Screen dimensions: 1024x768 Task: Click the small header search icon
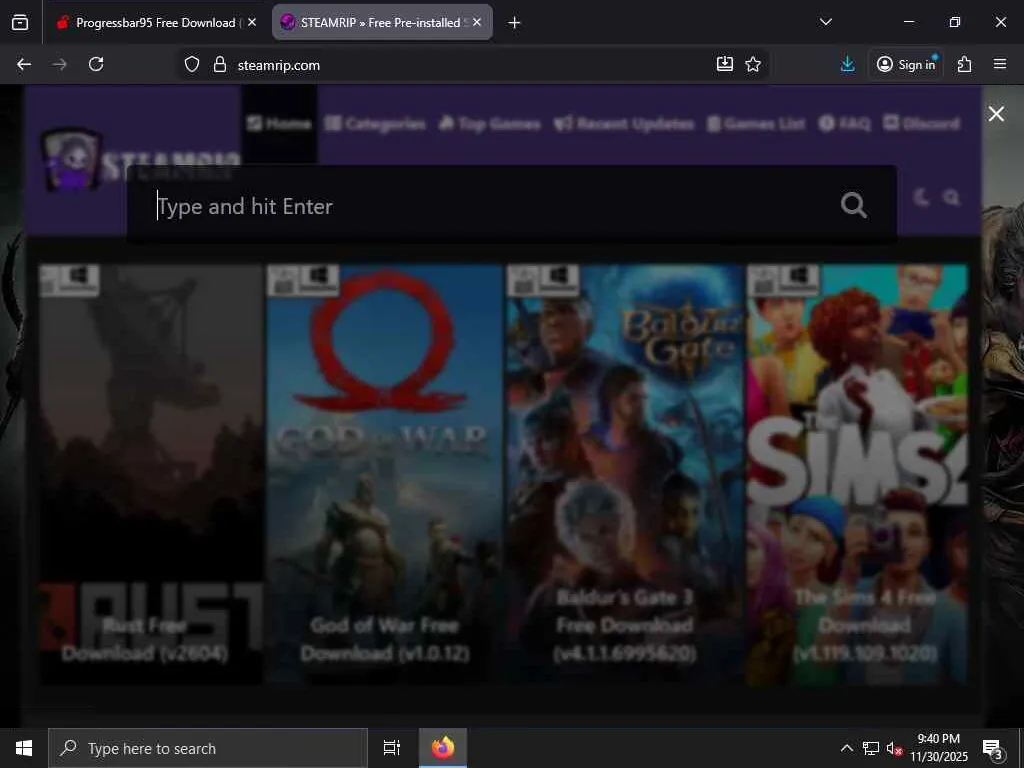click(x=952, y=197)
